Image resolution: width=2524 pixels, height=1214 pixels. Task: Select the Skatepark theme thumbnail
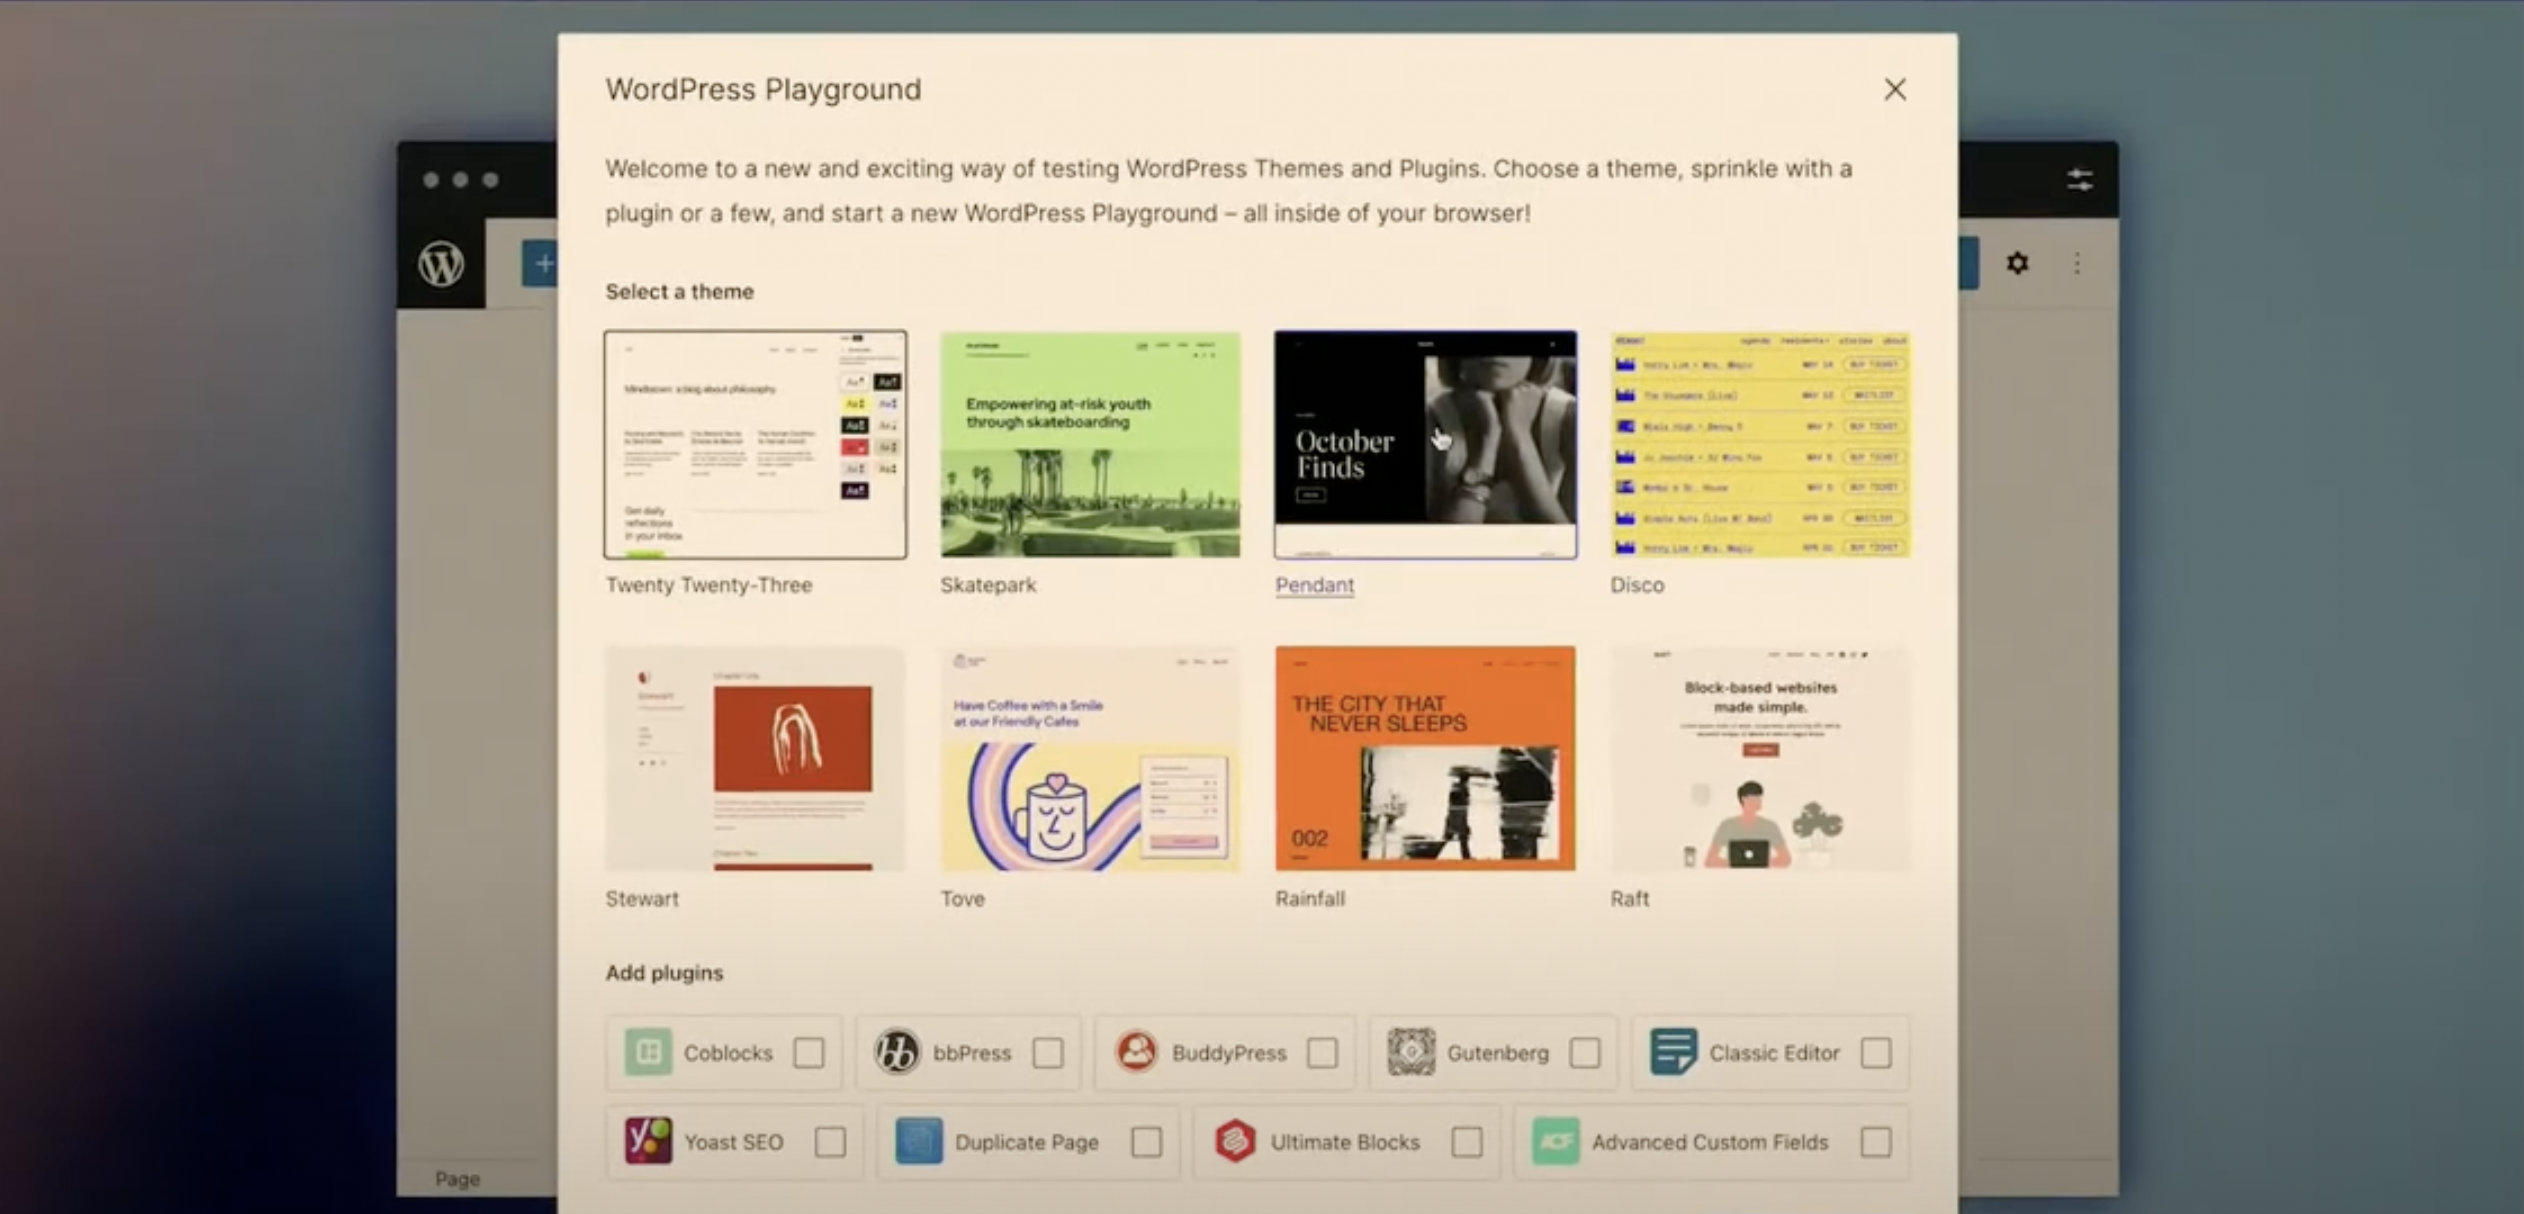coord(1090,445)
